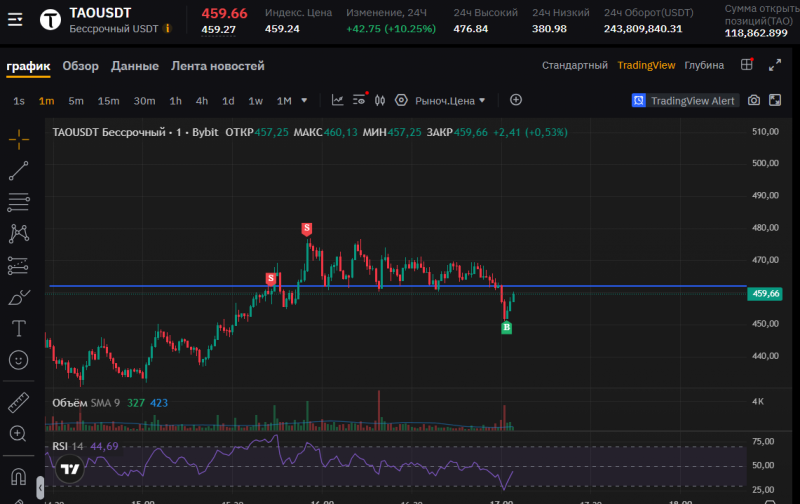
Task: Open the chart settings hexagon icon
Action: coord(401,100)
